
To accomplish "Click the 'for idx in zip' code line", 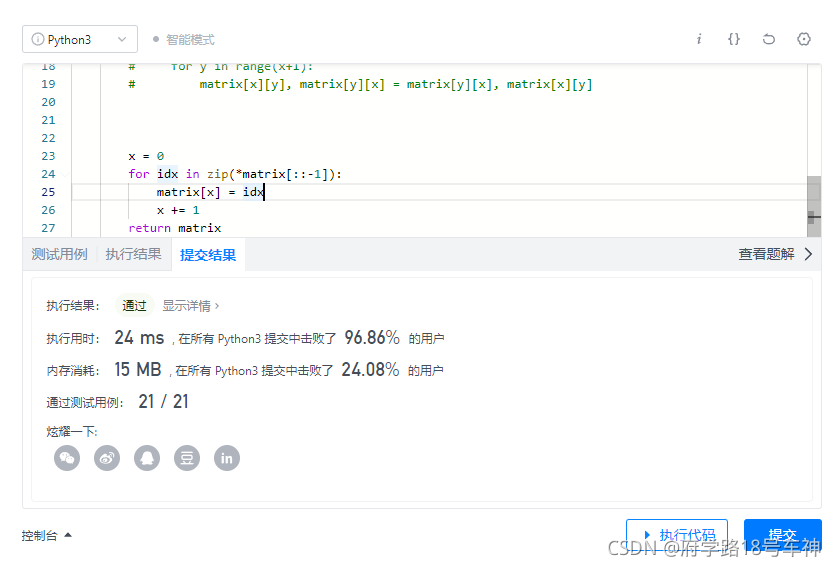I will (235, 174).
